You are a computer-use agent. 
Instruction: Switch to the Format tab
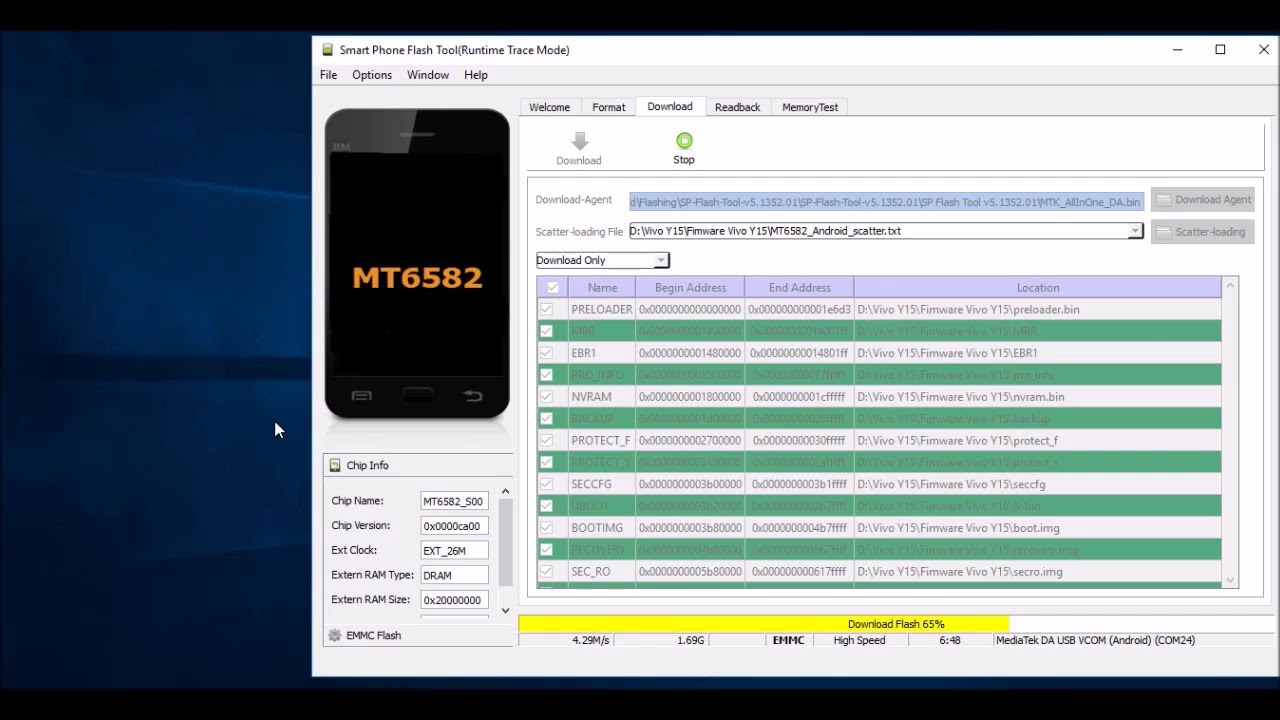609,107
